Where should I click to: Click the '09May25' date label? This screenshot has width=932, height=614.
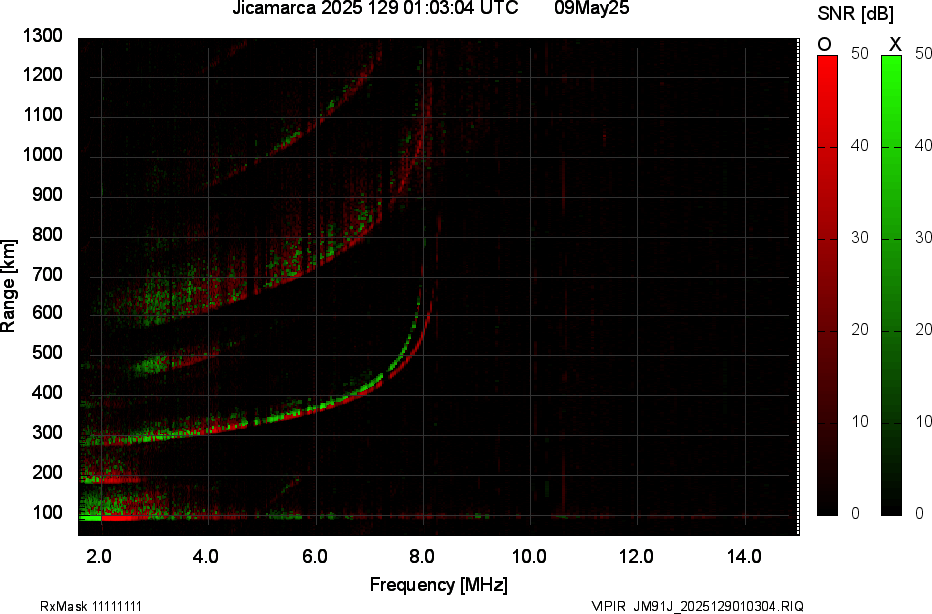pyautogui.click(x=592, y=8)
